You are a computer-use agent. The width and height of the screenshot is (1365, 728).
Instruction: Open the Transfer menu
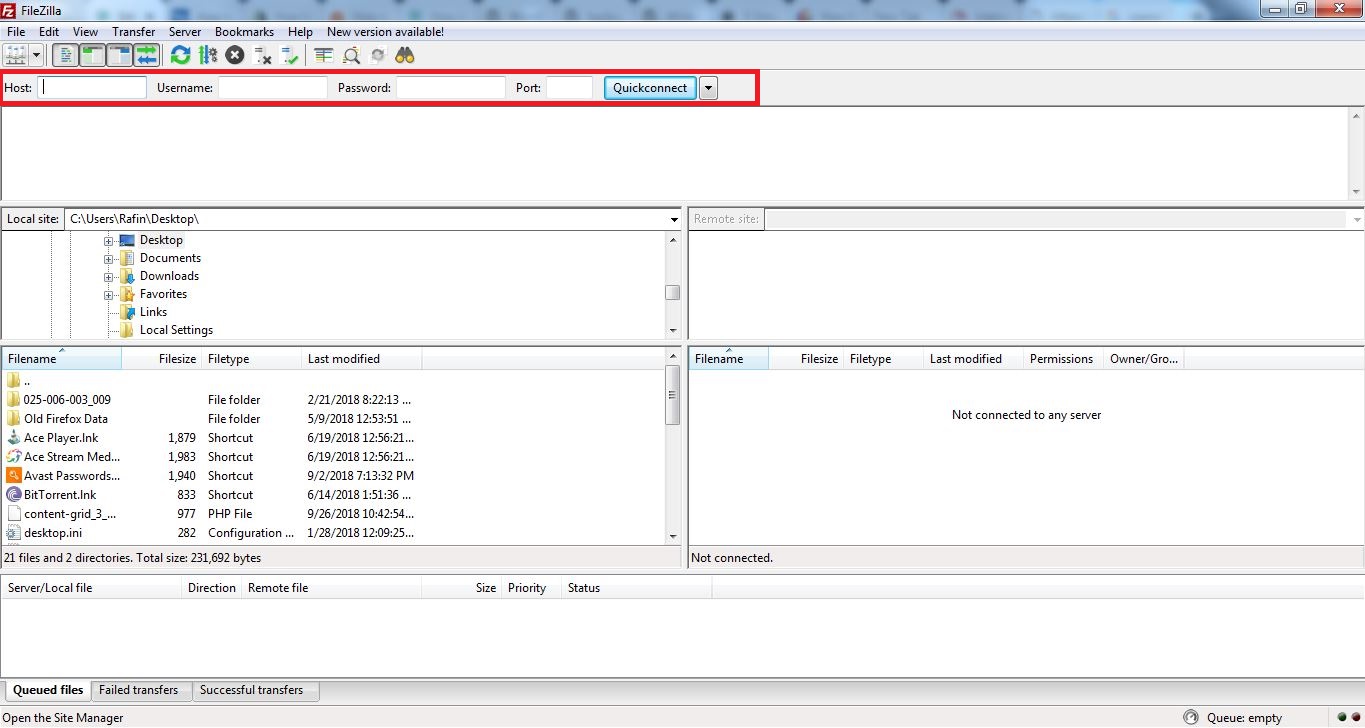133,32
